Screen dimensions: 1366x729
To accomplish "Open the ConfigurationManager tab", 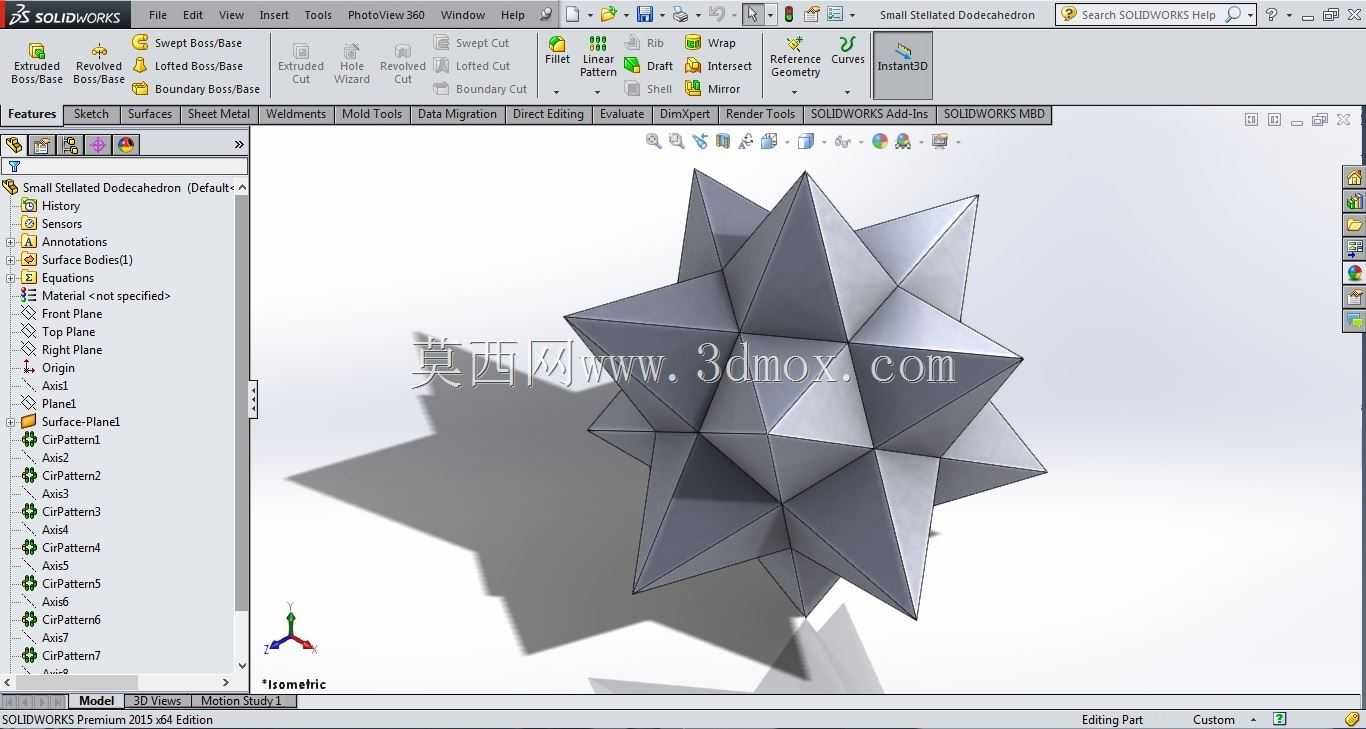I will [x=70, y=145].
